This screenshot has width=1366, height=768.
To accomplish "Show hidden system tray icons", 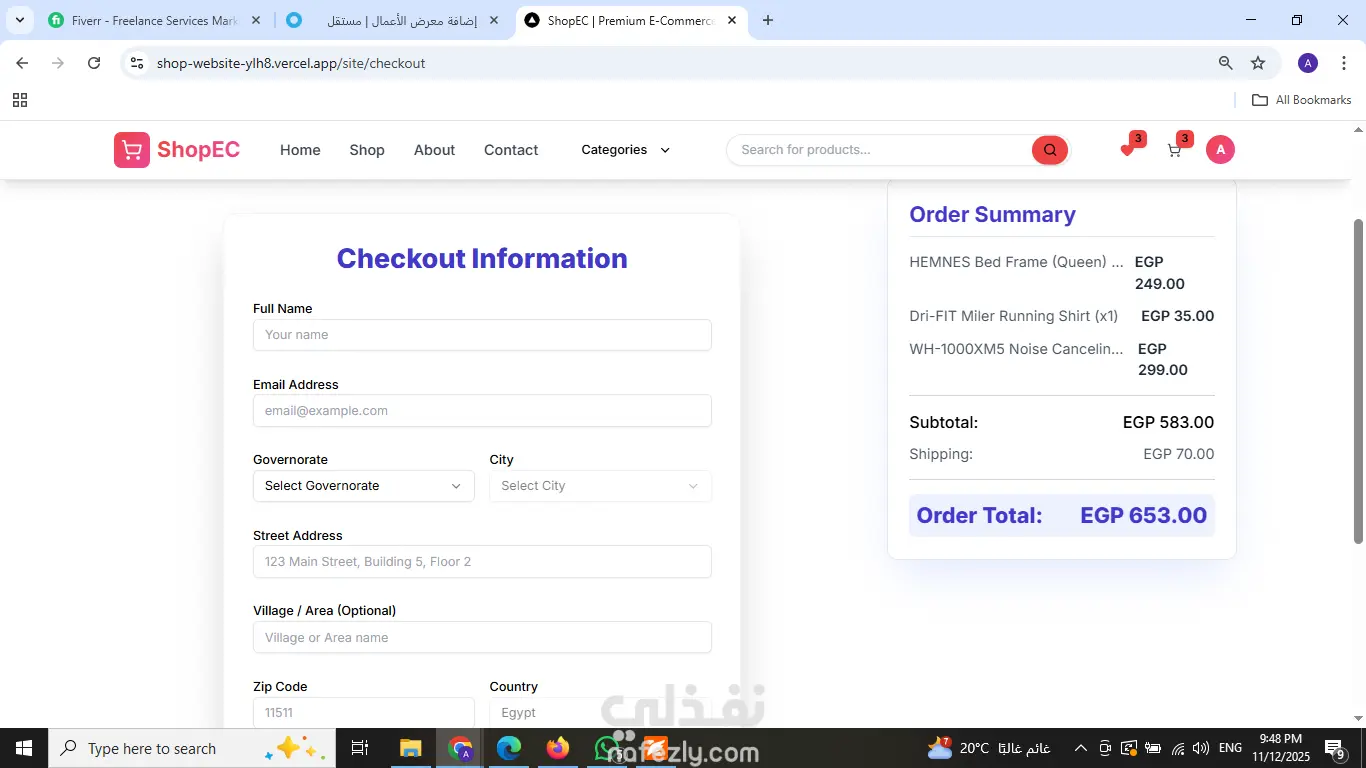I will point(1080,748).
